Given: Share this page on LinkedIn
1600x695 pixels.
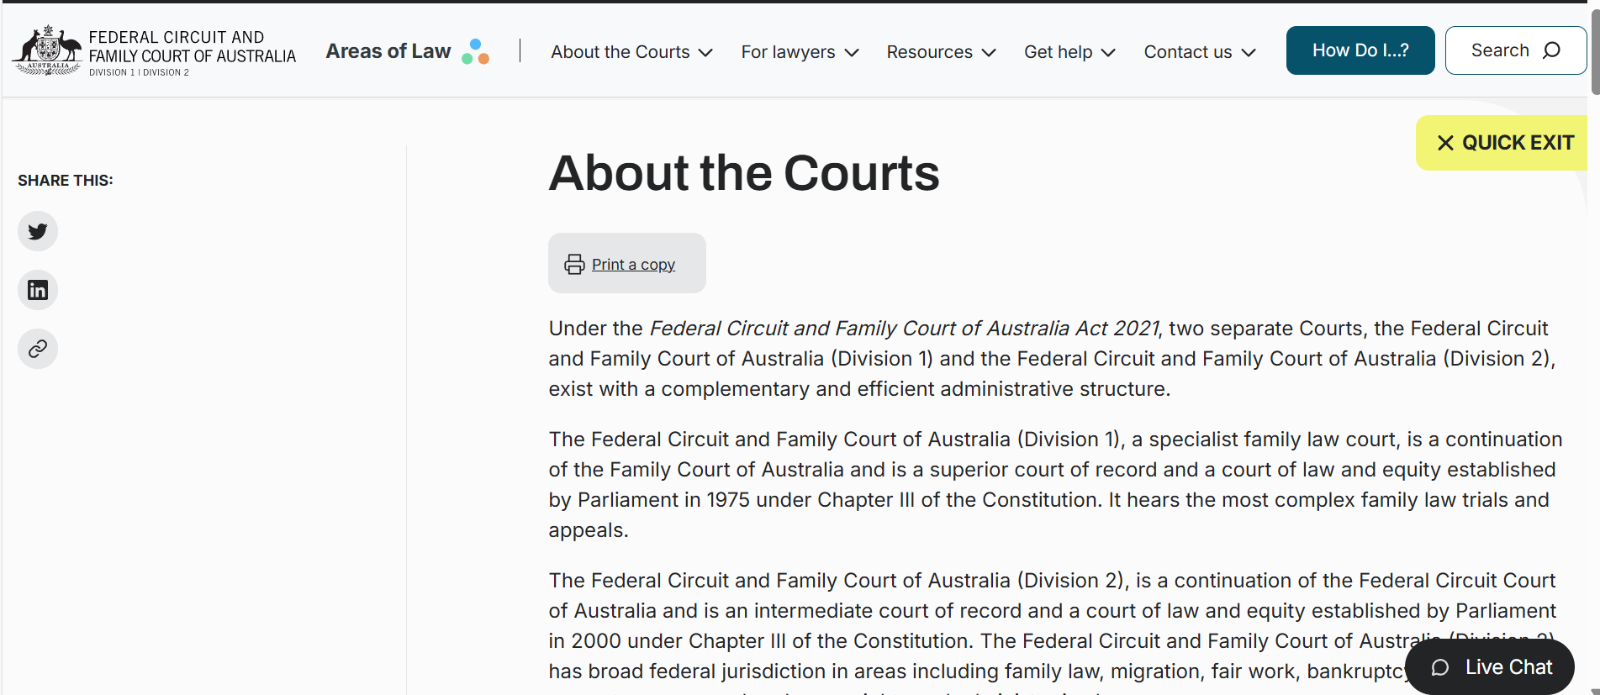Looking at the screenshot, I should [x=38, y=290].
